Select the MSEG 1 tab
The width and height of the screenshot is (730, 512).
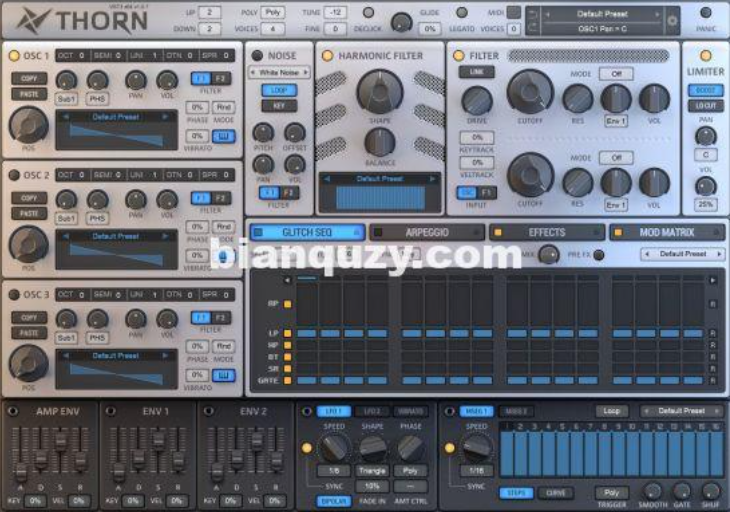476,411
